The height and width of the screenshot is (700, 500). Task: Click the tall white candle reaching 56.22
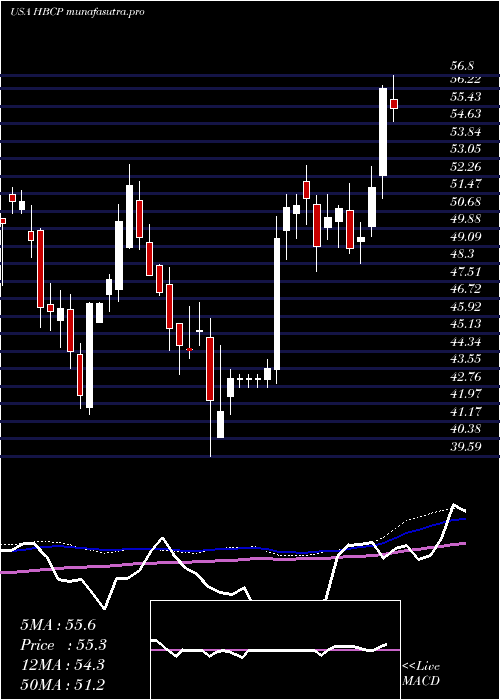(383, 132)
